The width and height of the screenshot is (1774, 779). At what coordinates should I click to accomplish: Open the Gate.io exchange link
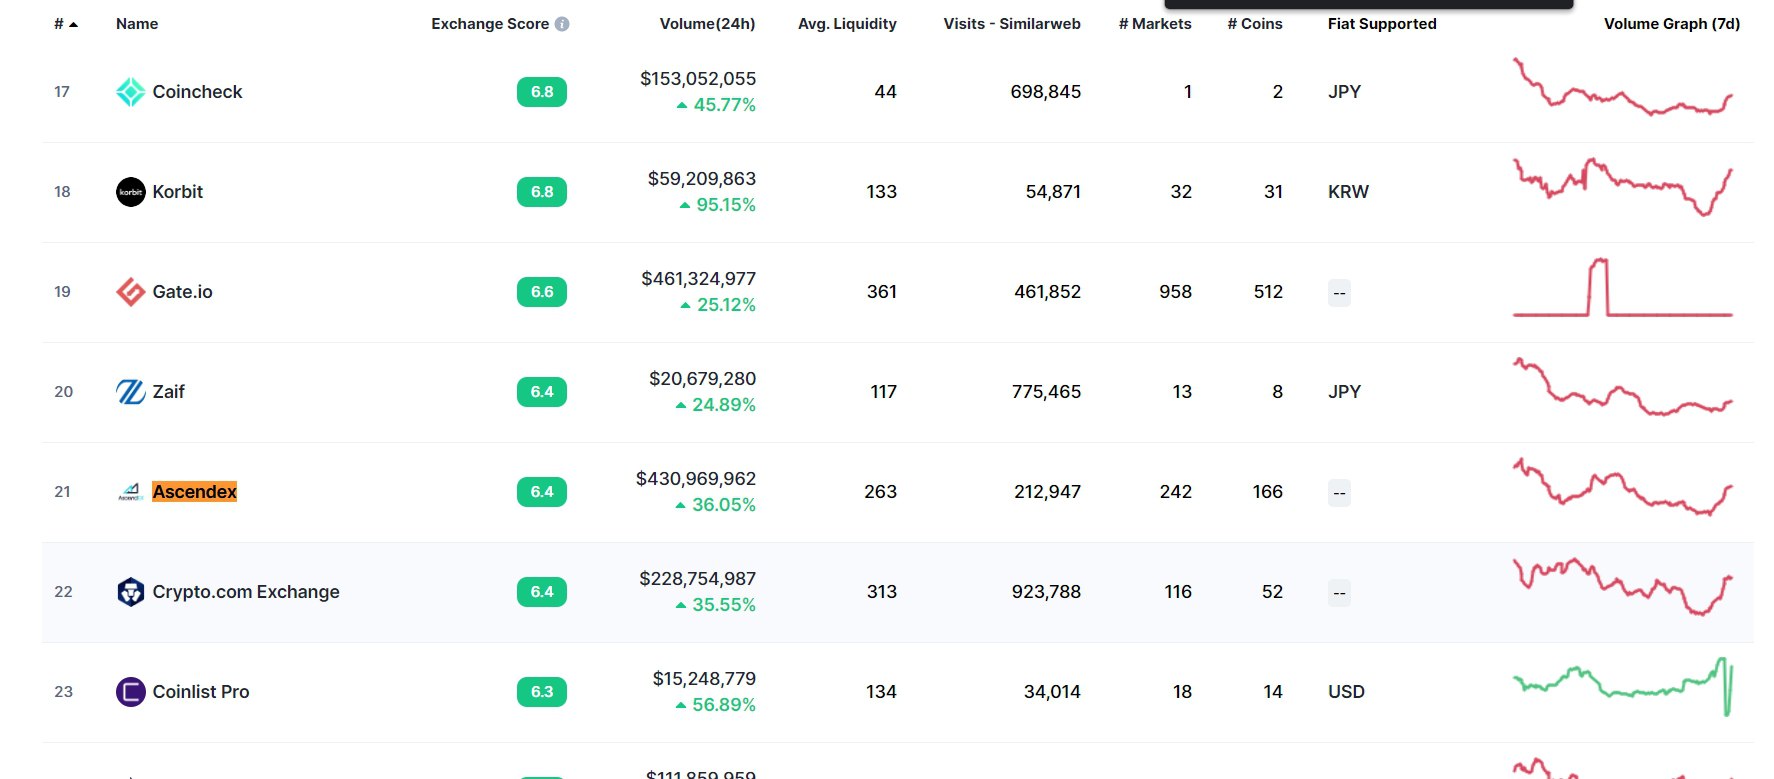(x=182, y=292)
